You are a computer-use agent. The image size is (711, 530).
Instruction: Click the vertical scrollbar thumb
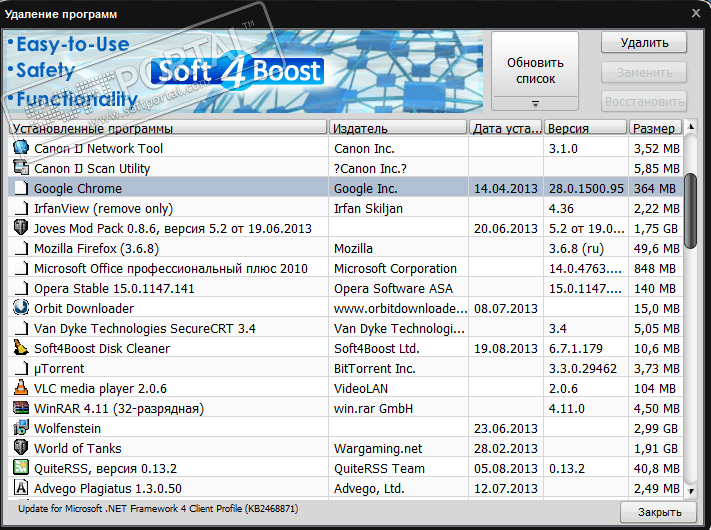point(691,211)
